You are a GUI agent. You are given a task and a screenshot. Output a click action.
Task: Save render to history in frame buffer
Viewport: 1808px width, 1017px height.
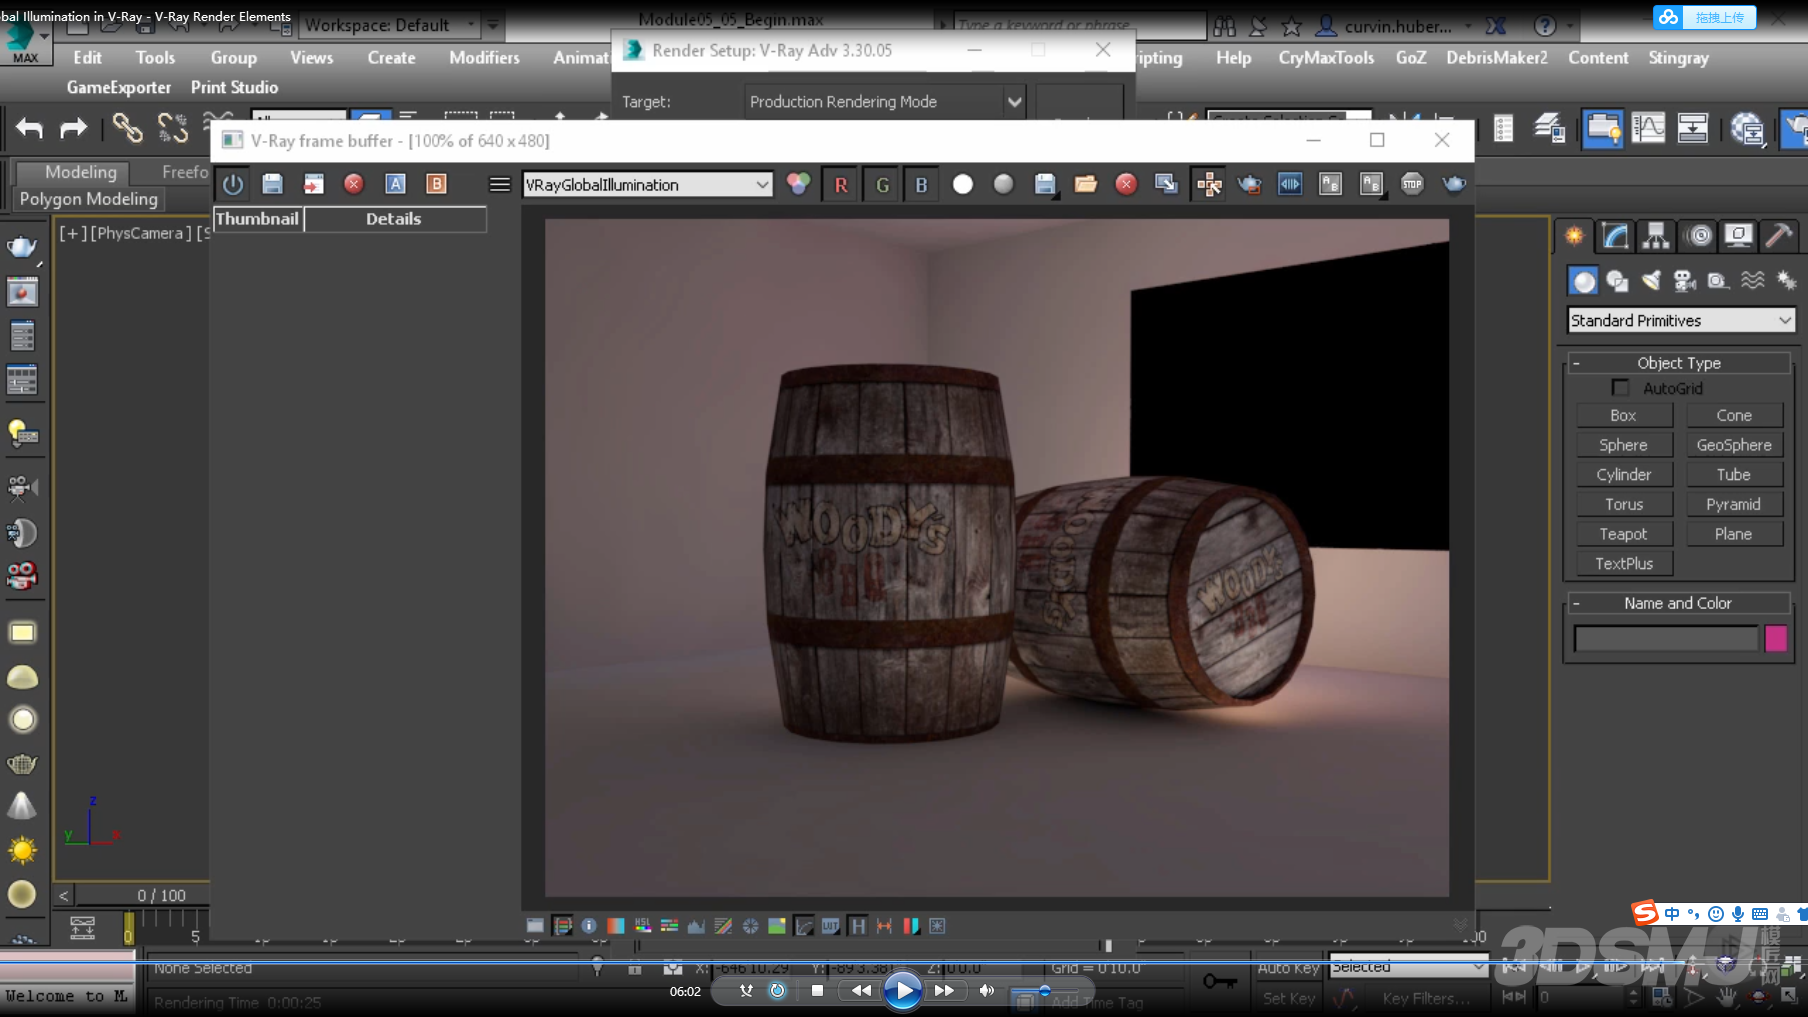pyautogui.click(x=272, y=184)
